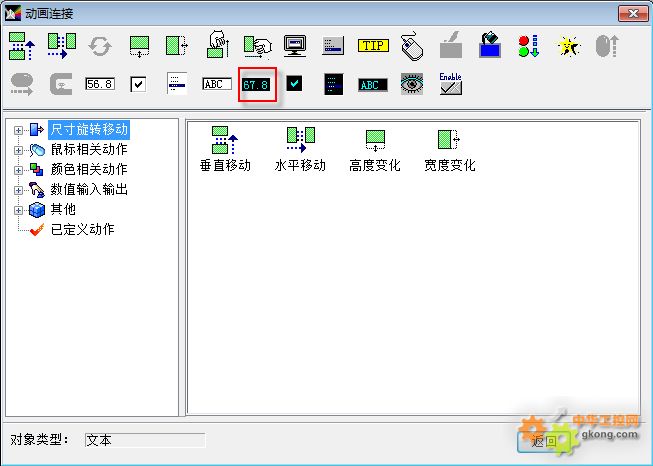Screen dimensions: 653x466
Task: Select the dark ABC text output icon
Action: (x=373, y=85)
